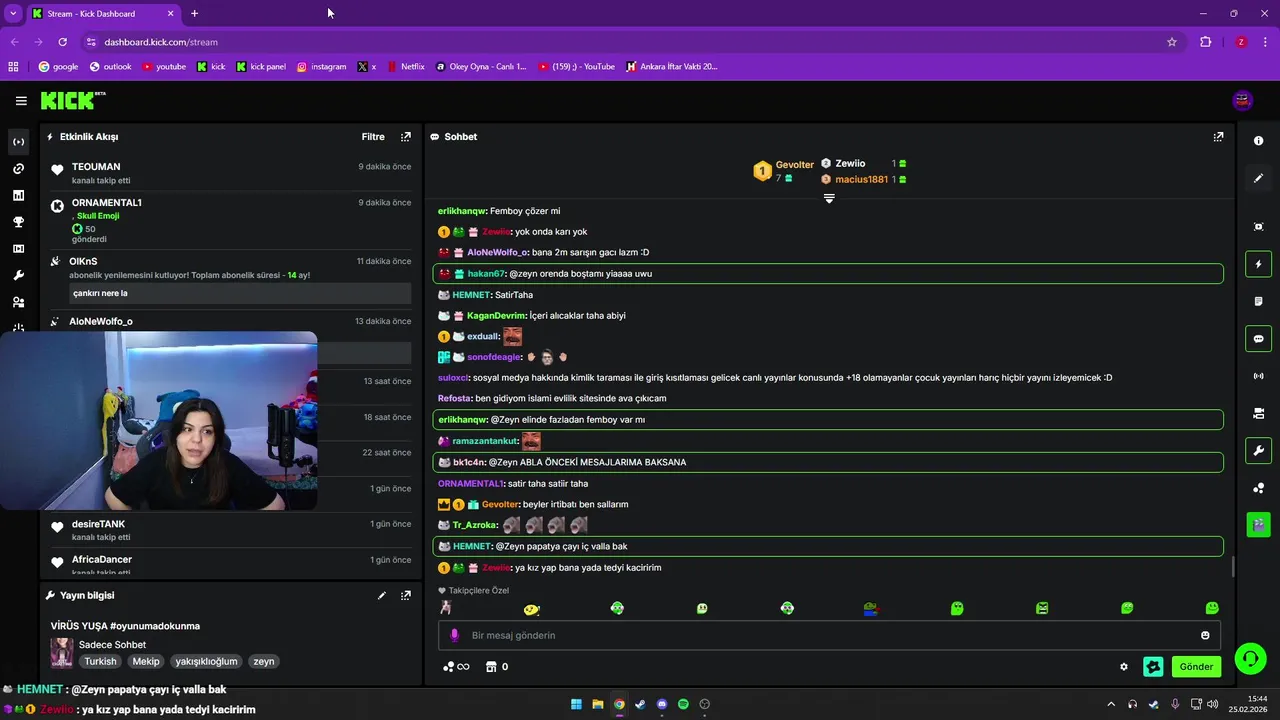
Task: Toggle the server rack icon in the right toolbar
Action: click(x=1258, y=413)
